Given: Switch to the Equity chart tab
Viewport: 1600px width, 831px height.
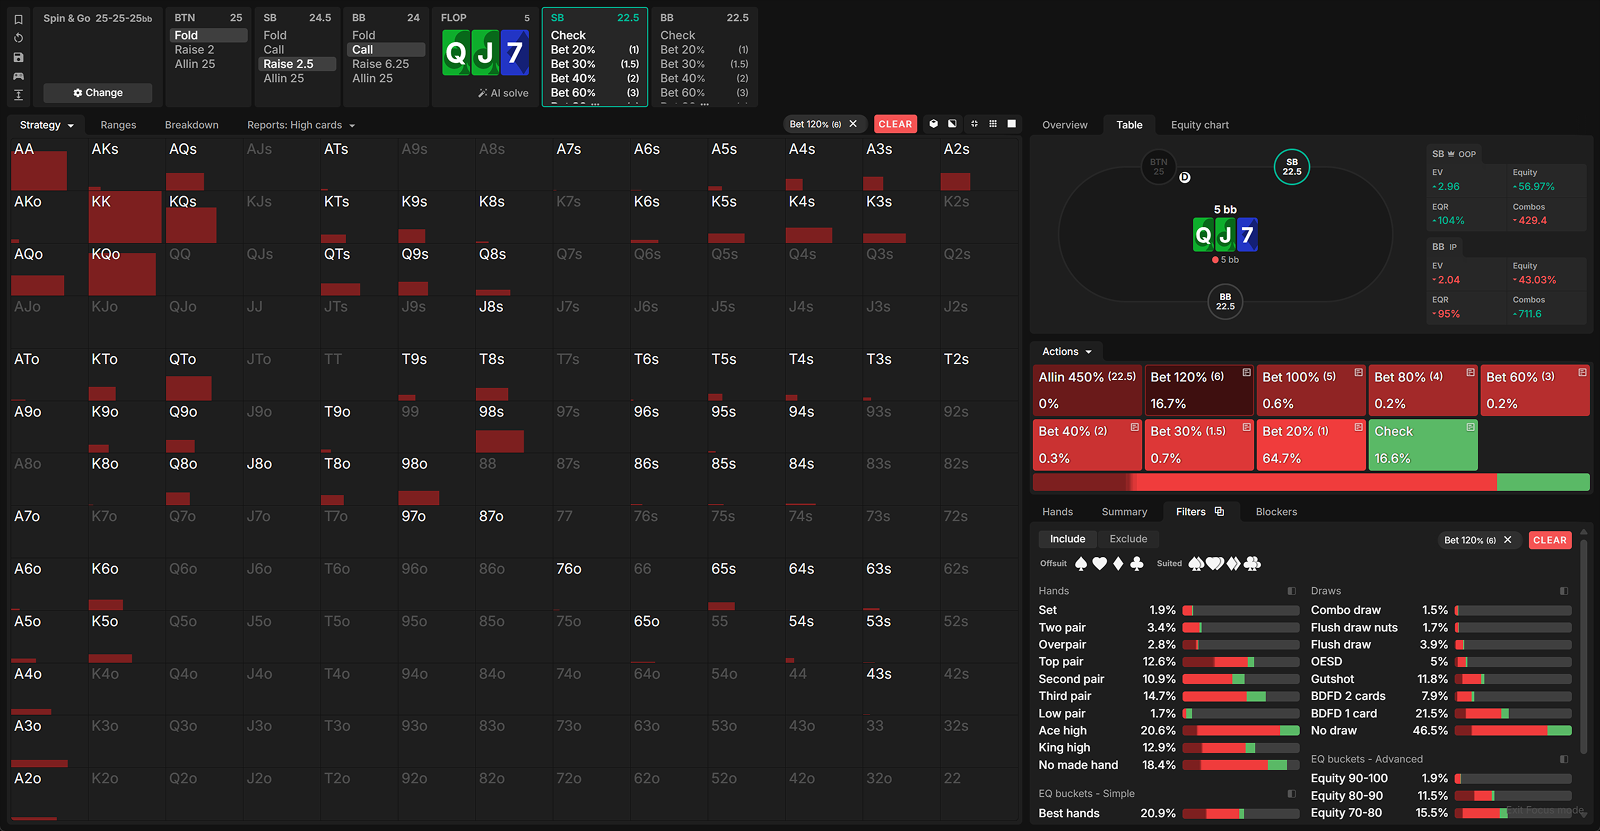Looking at the screenshot, I should click(x=1199, y=125).
